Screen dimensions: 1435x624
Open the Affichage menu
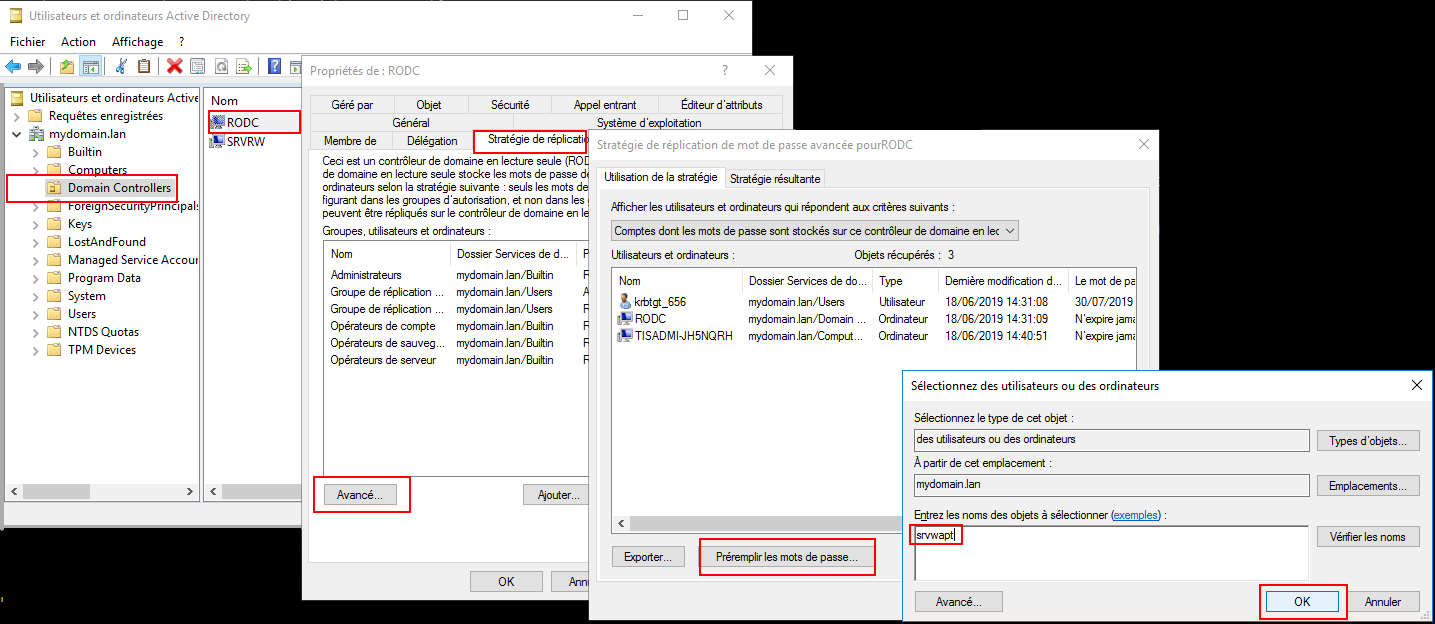point(137,42)
